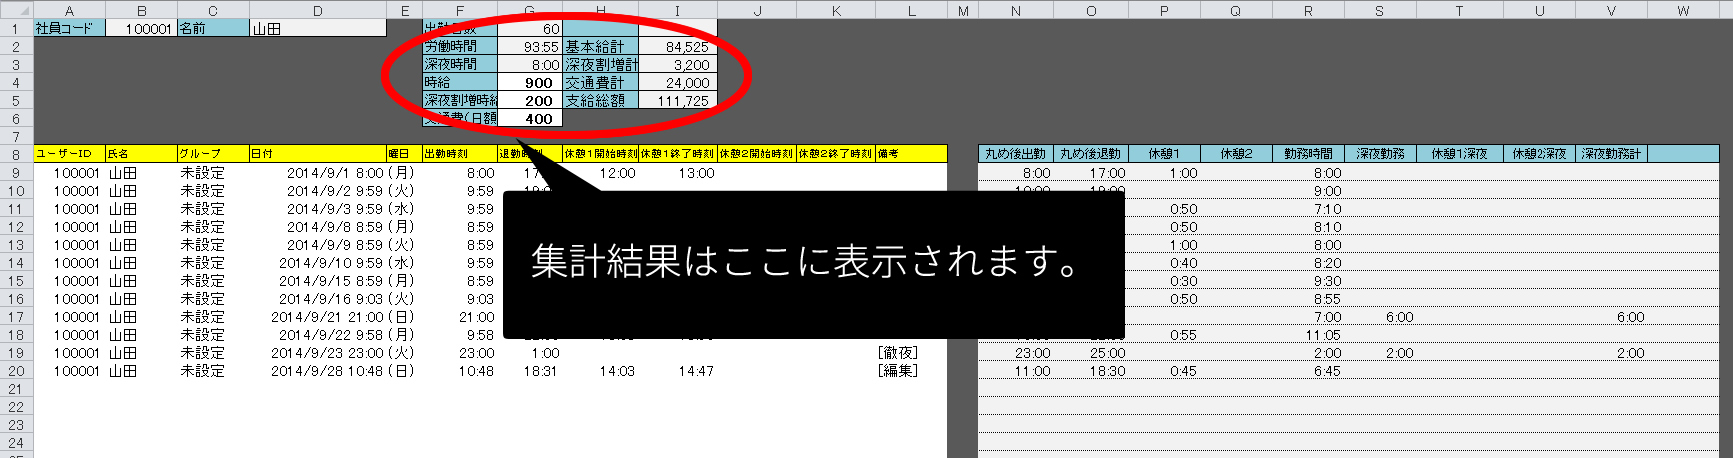The width and height of the screenshot is (1733, 458).
Task: Select the basic pay total 84,525
Action: (x=677, y=47)
